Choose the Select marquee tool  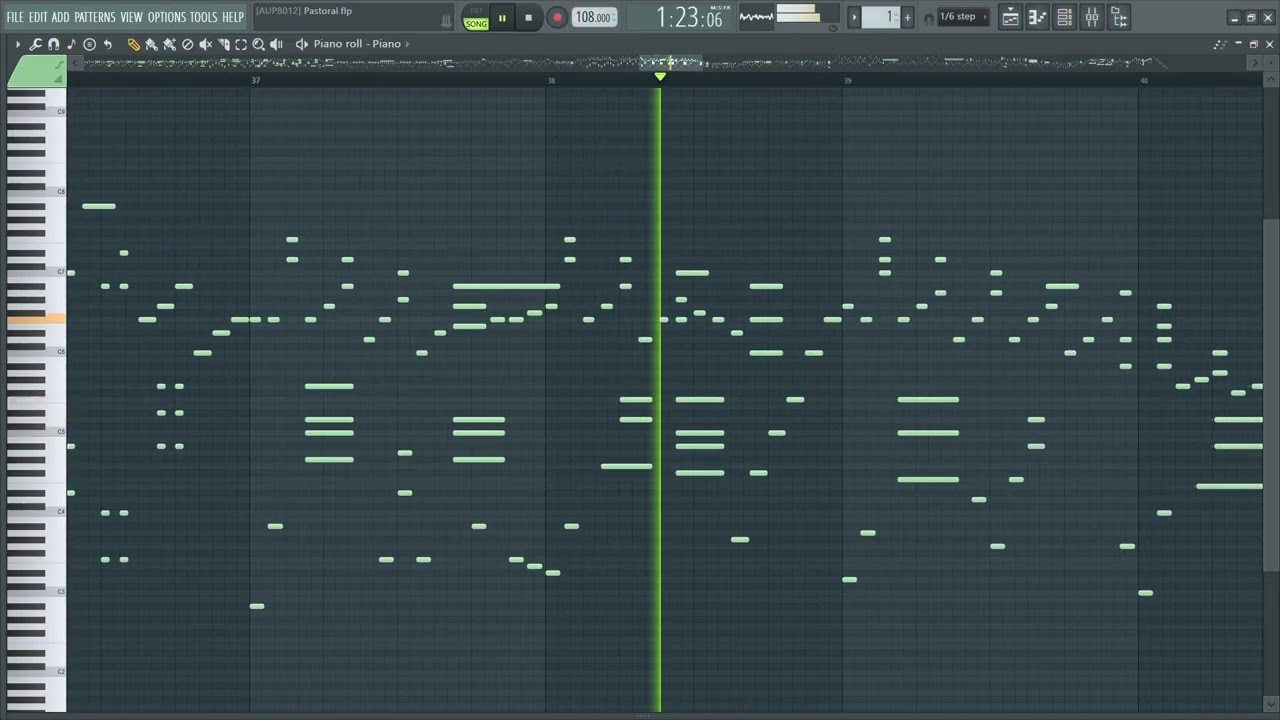click(241, 44)
